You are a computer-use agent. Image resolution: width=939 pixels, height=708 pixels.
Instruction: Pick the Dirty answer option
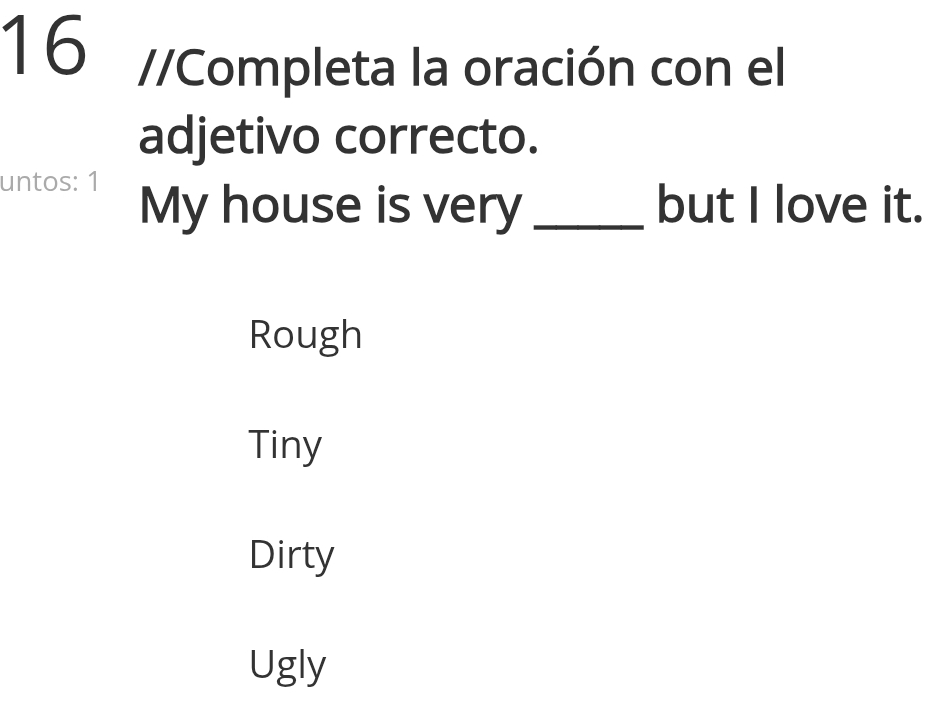coord(291,555)
